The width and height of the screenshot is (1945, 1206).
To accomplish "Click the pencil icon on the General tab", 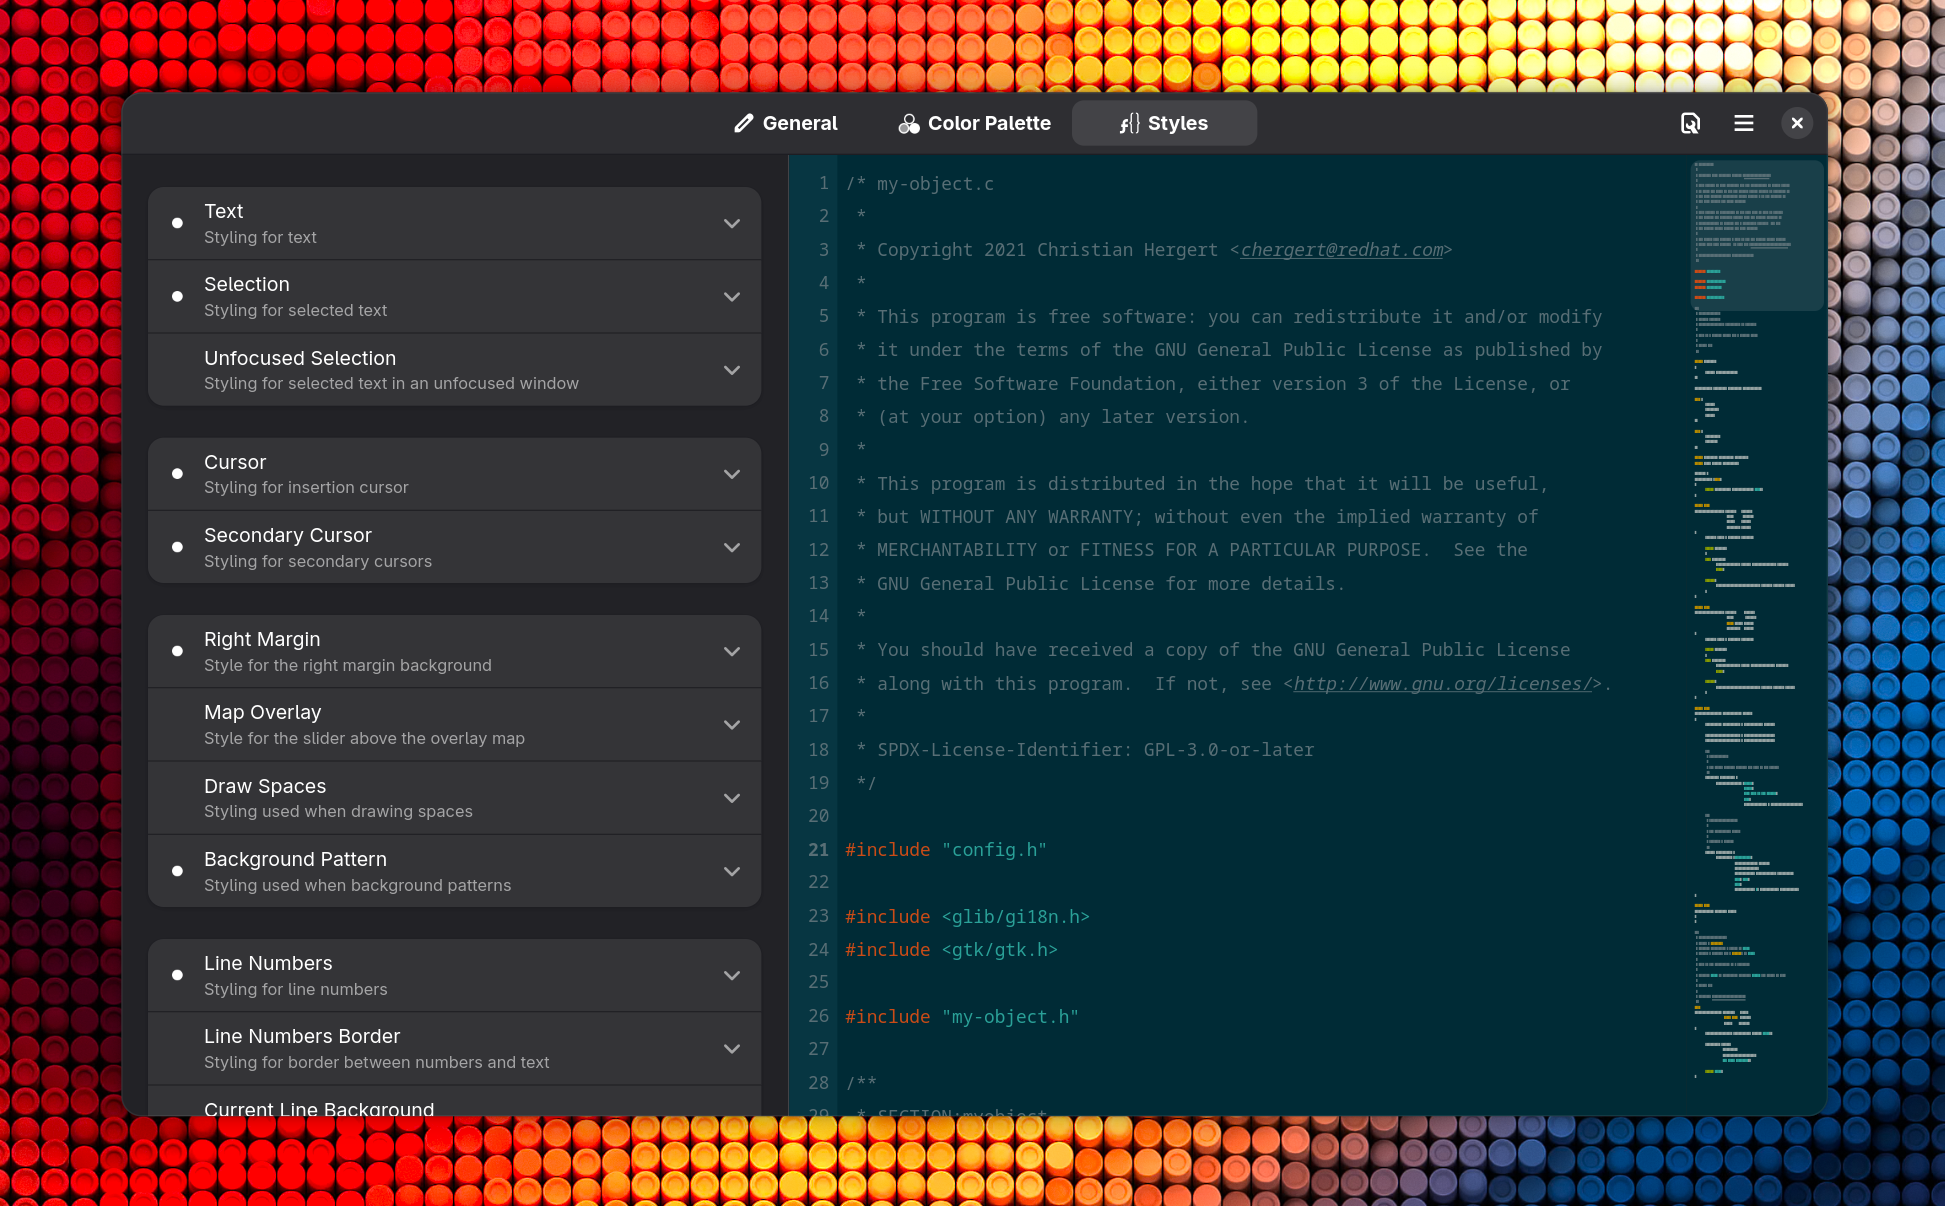I will point(743,123).
